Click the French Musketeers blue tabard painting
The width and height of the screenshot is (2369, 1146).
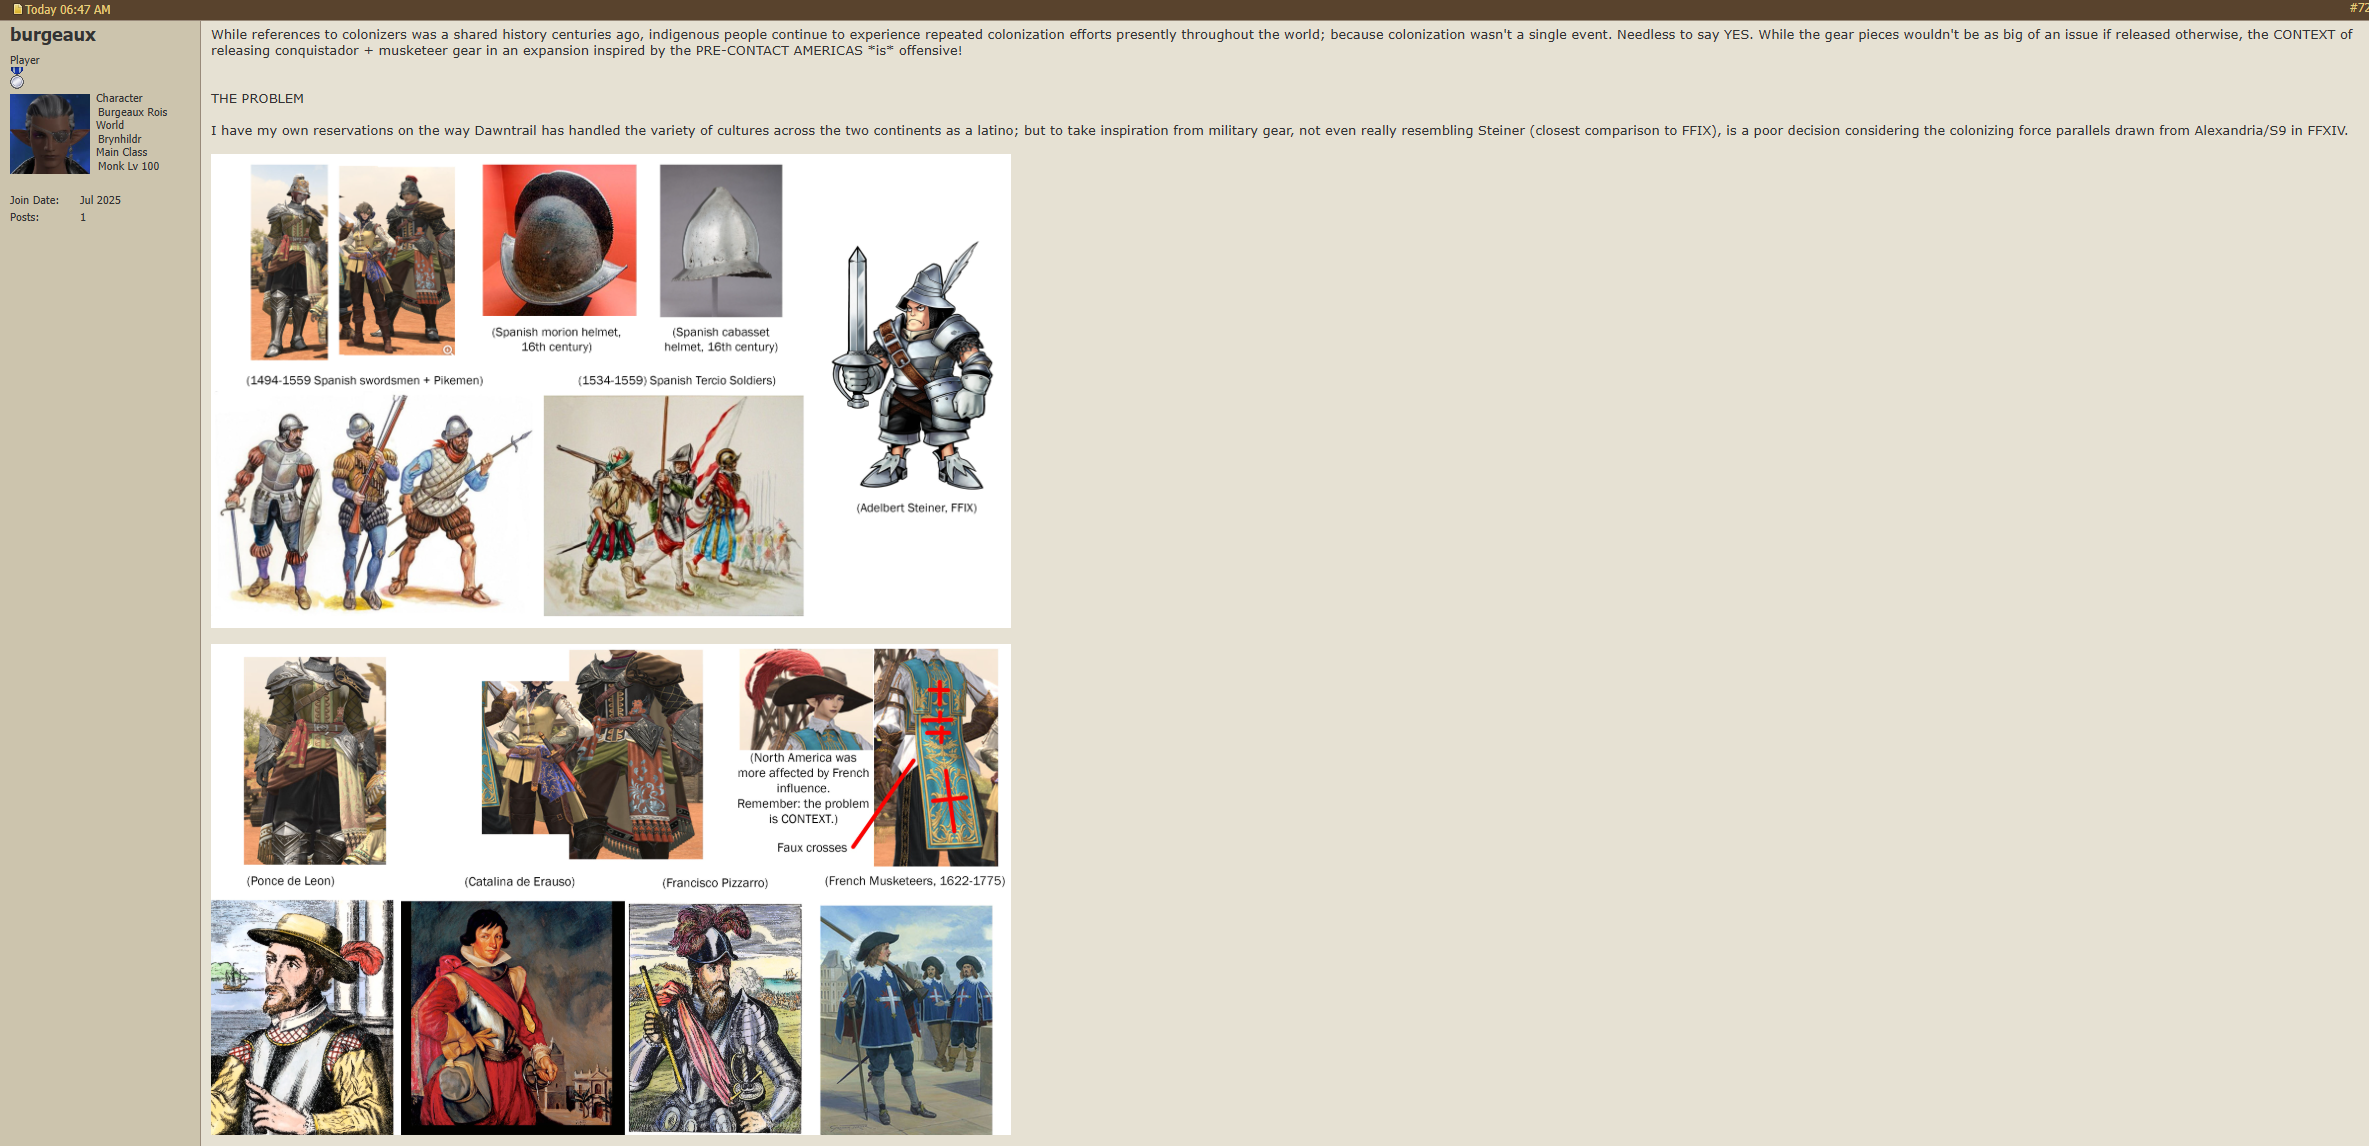tap(906, 1020)
